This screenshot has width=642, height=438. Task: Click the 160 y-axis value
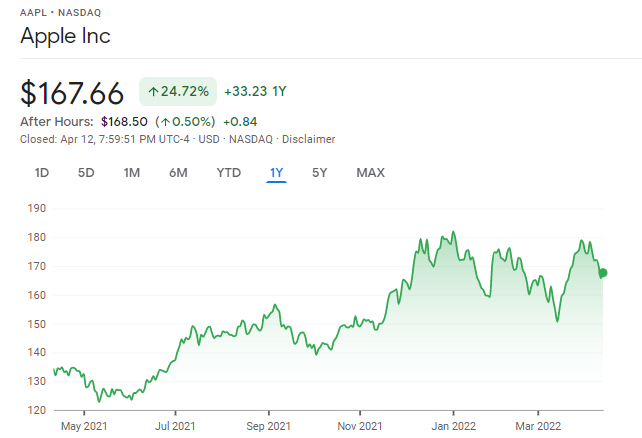37,295
